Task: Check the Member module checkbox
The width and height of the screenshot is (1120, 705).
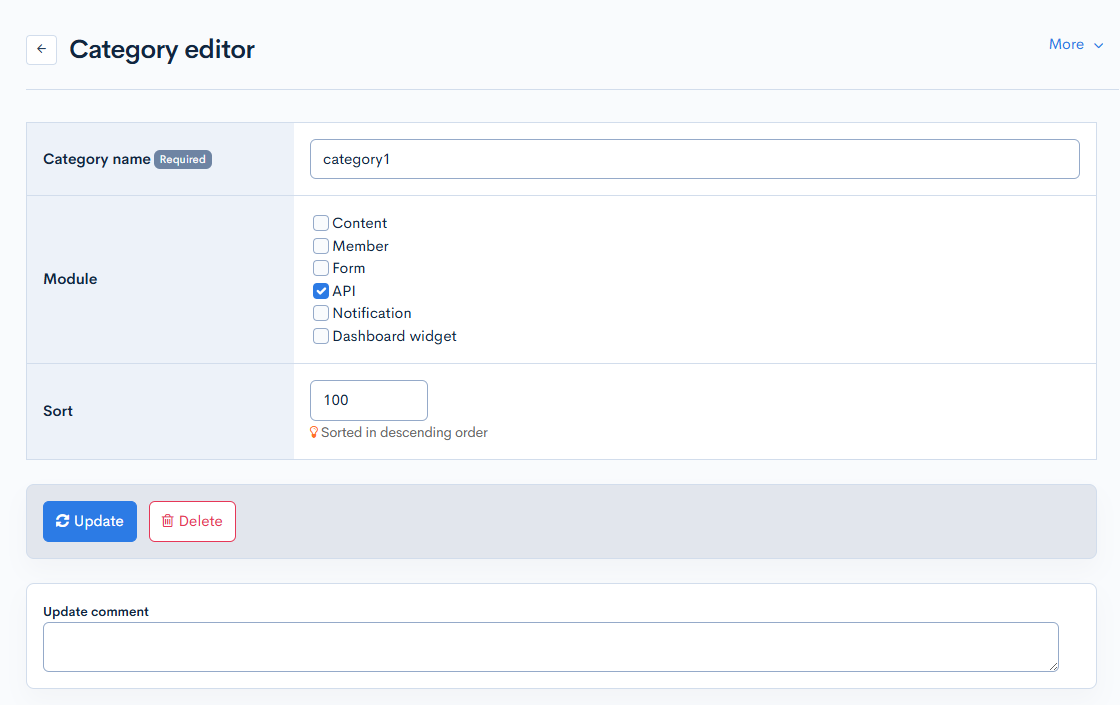Action: [x=321, y=246]
